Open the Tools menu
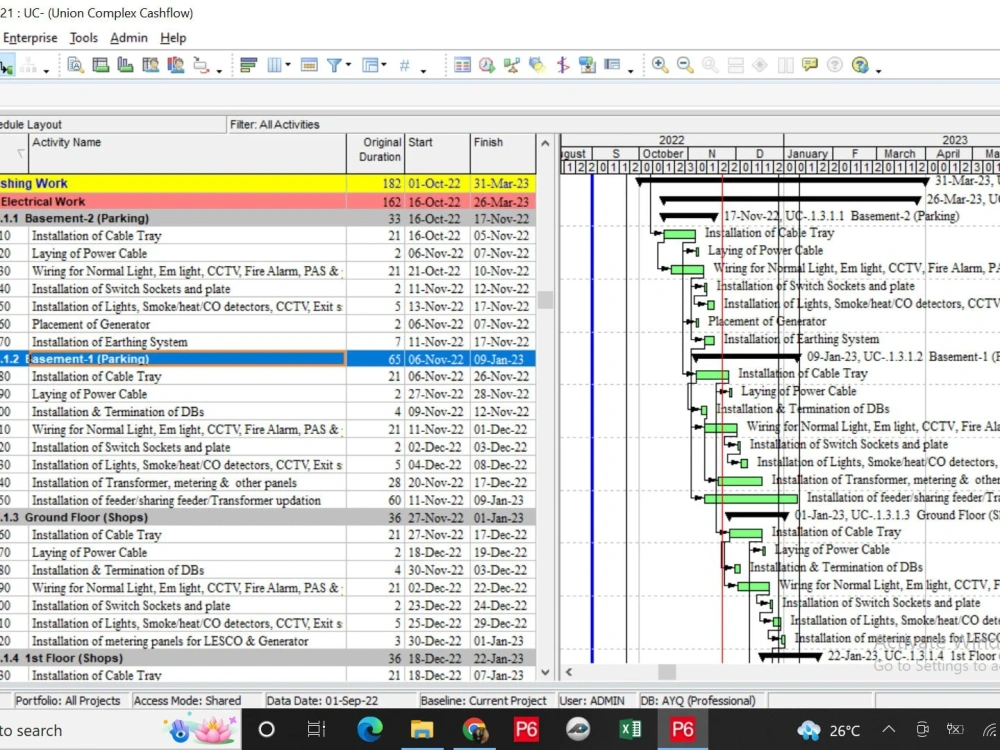The height and width of the screenshot is (750, 1000). (x=83, y=38)
